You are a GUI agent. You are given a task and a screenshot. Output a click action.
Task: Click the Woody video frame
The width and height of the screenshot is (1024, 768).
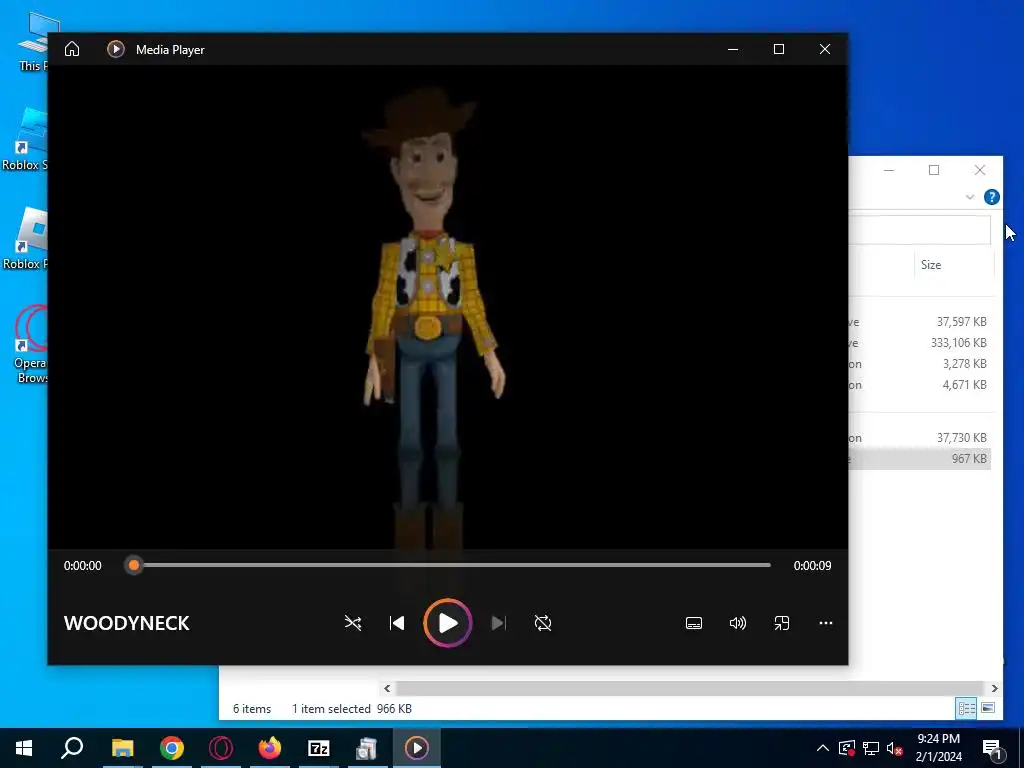[x=448, y=307]
